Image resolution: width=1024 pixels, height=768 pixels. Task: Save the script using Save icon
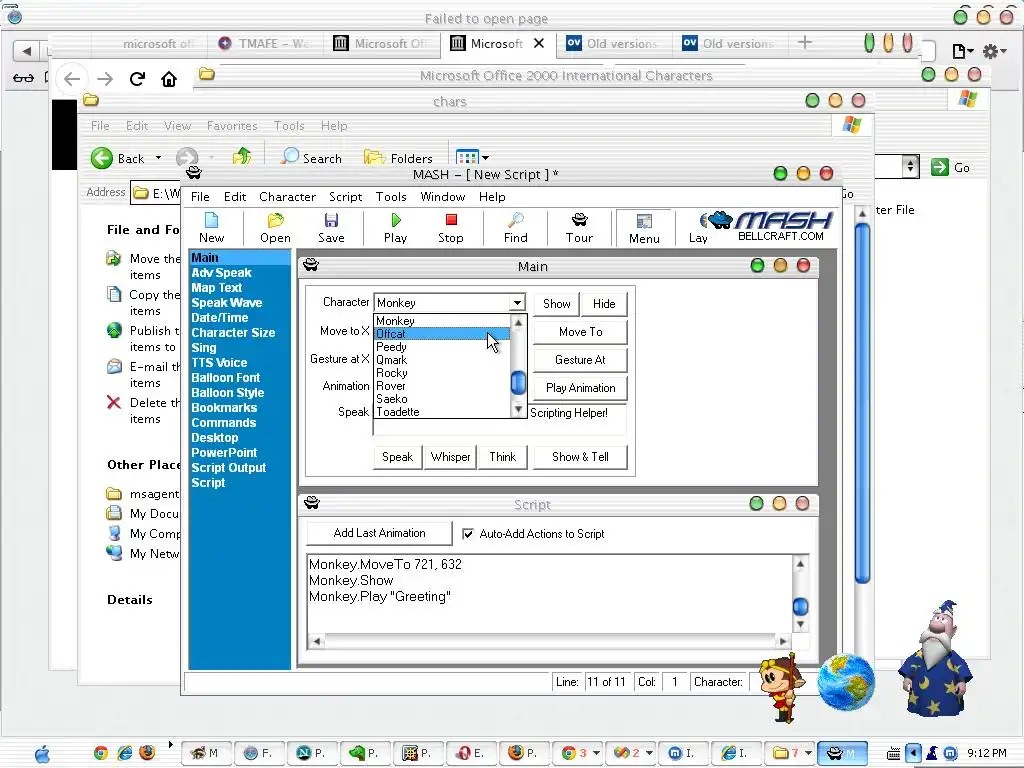(331, 227)
